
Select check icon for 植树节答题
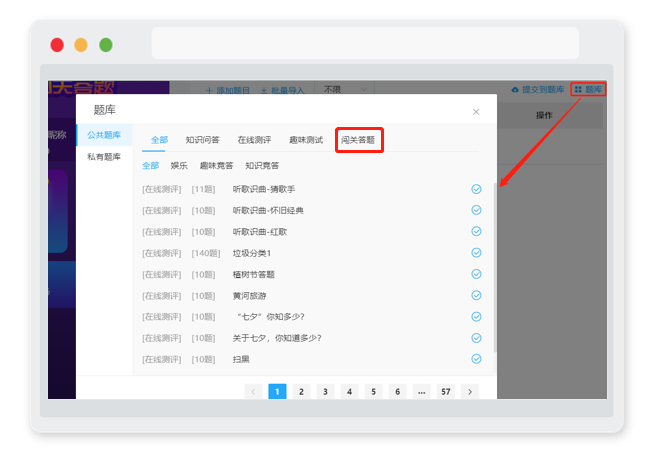click(476, 274)
